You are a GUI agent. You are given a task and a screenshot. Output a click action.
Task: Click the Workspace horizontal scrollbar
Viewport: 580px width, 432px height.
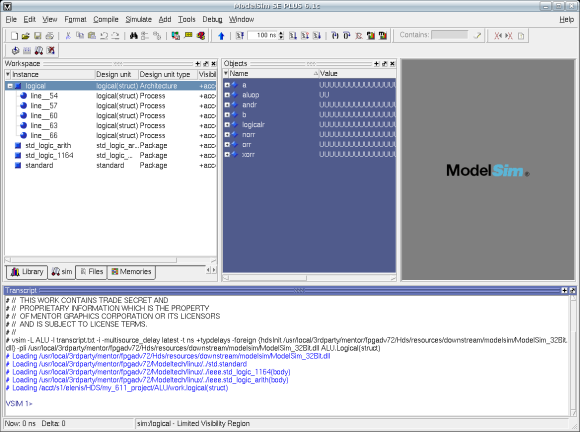coord(111,260)
